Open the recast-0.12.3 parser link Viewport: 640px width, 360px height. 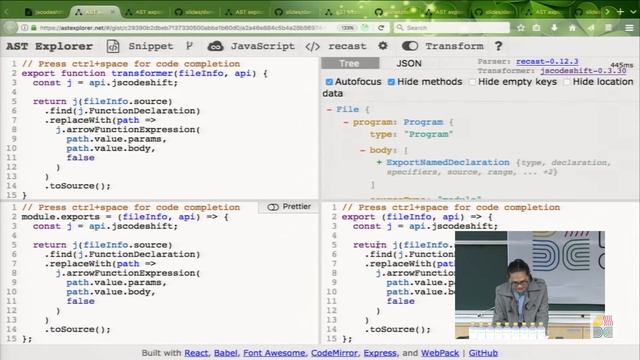click(x=547, y=62)
